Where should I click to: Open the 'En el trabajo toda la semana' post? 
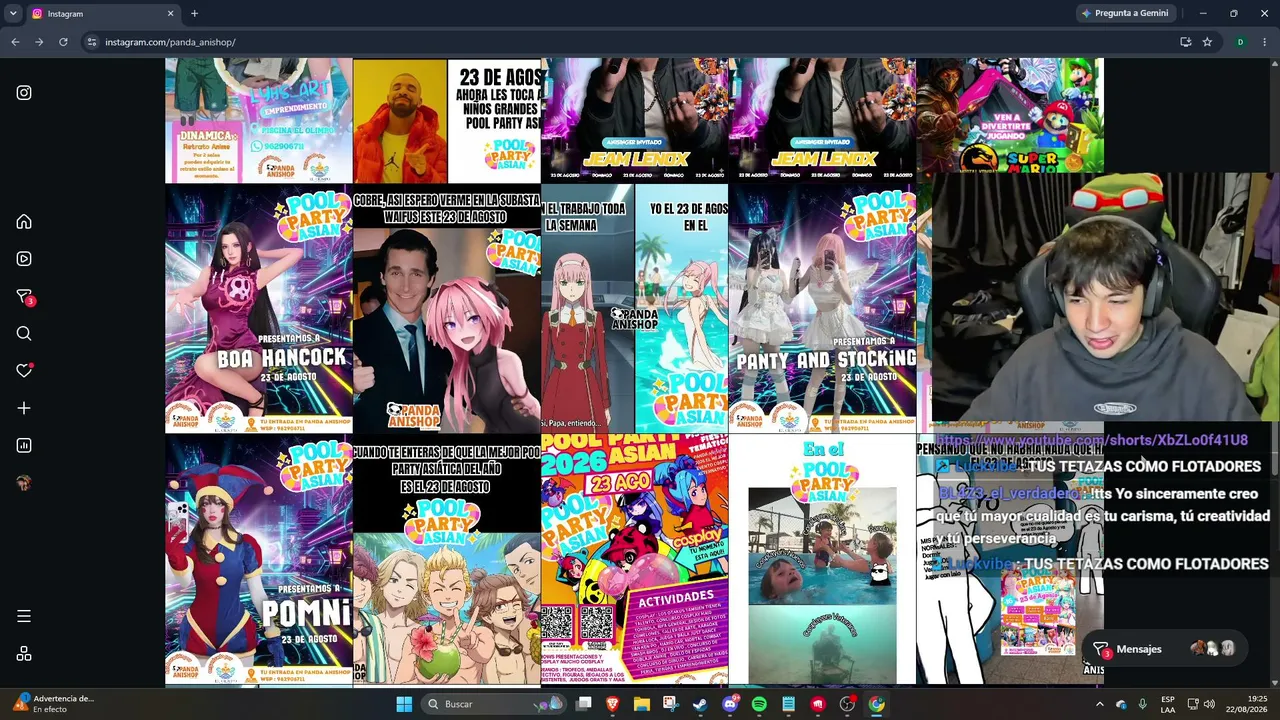point(634,308)
